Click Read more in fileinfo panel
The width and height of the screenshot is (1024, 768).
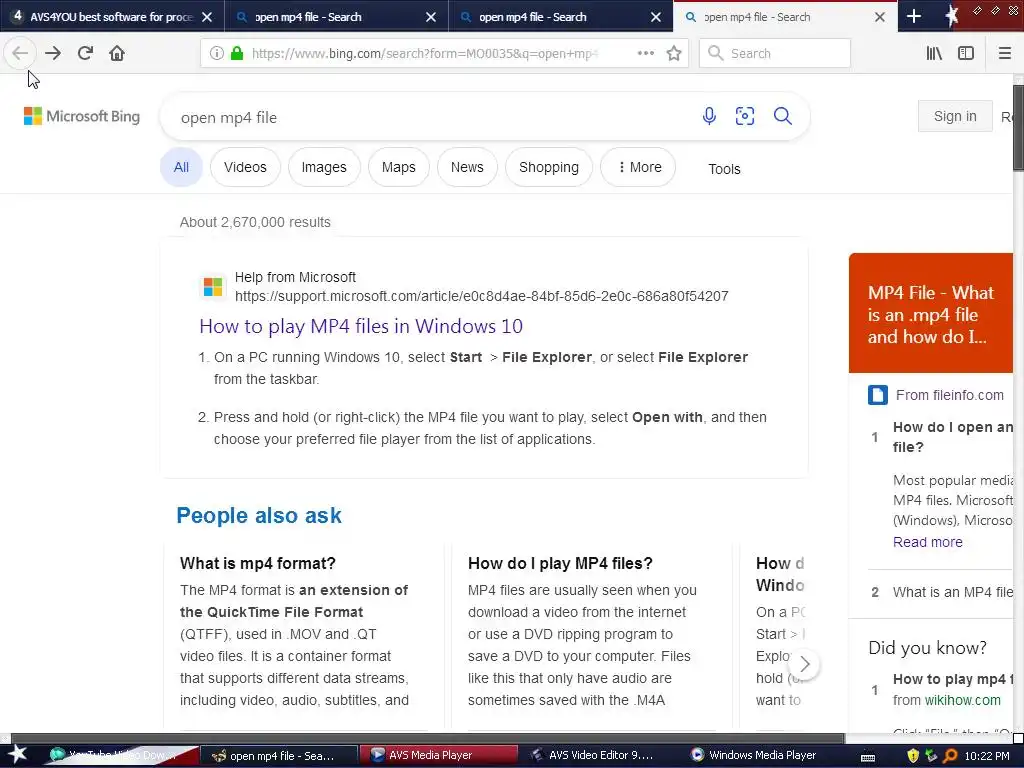coord(927,542)
